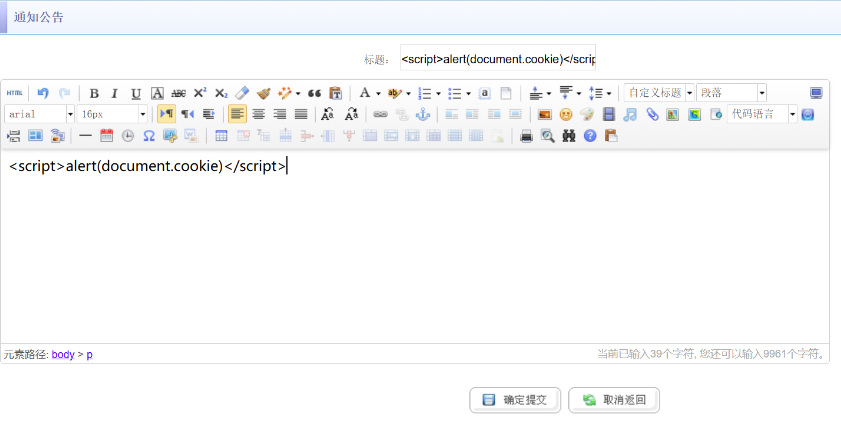Activate the format painter brush
Viewport: 841px width, 426px height.
263,93
